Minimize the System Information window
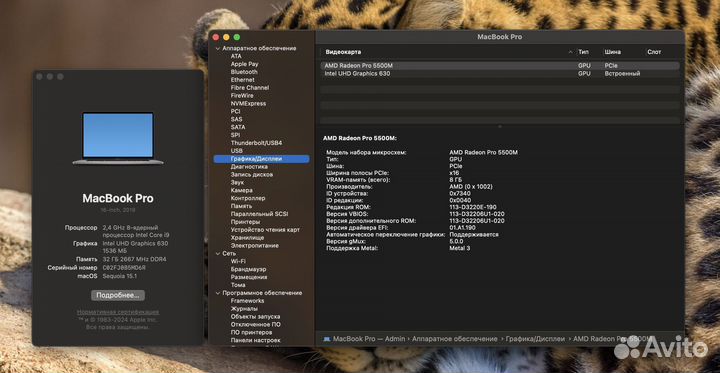 (x=226, y=37)
